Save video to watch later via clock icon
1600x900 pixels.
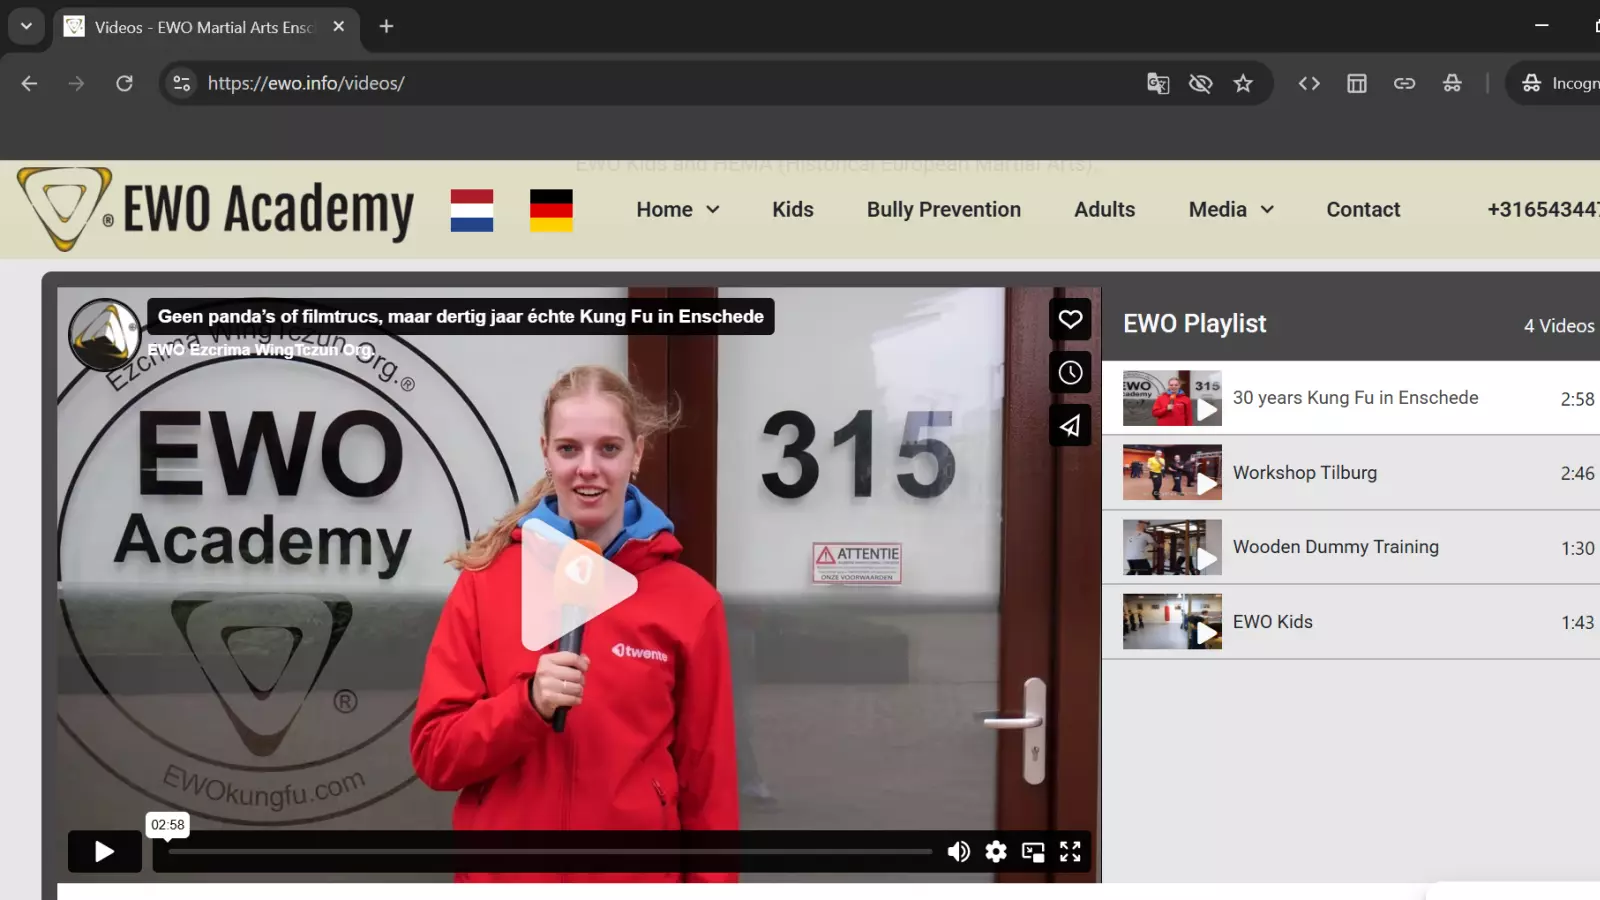pyautogui.click(x=1070, y=372)
